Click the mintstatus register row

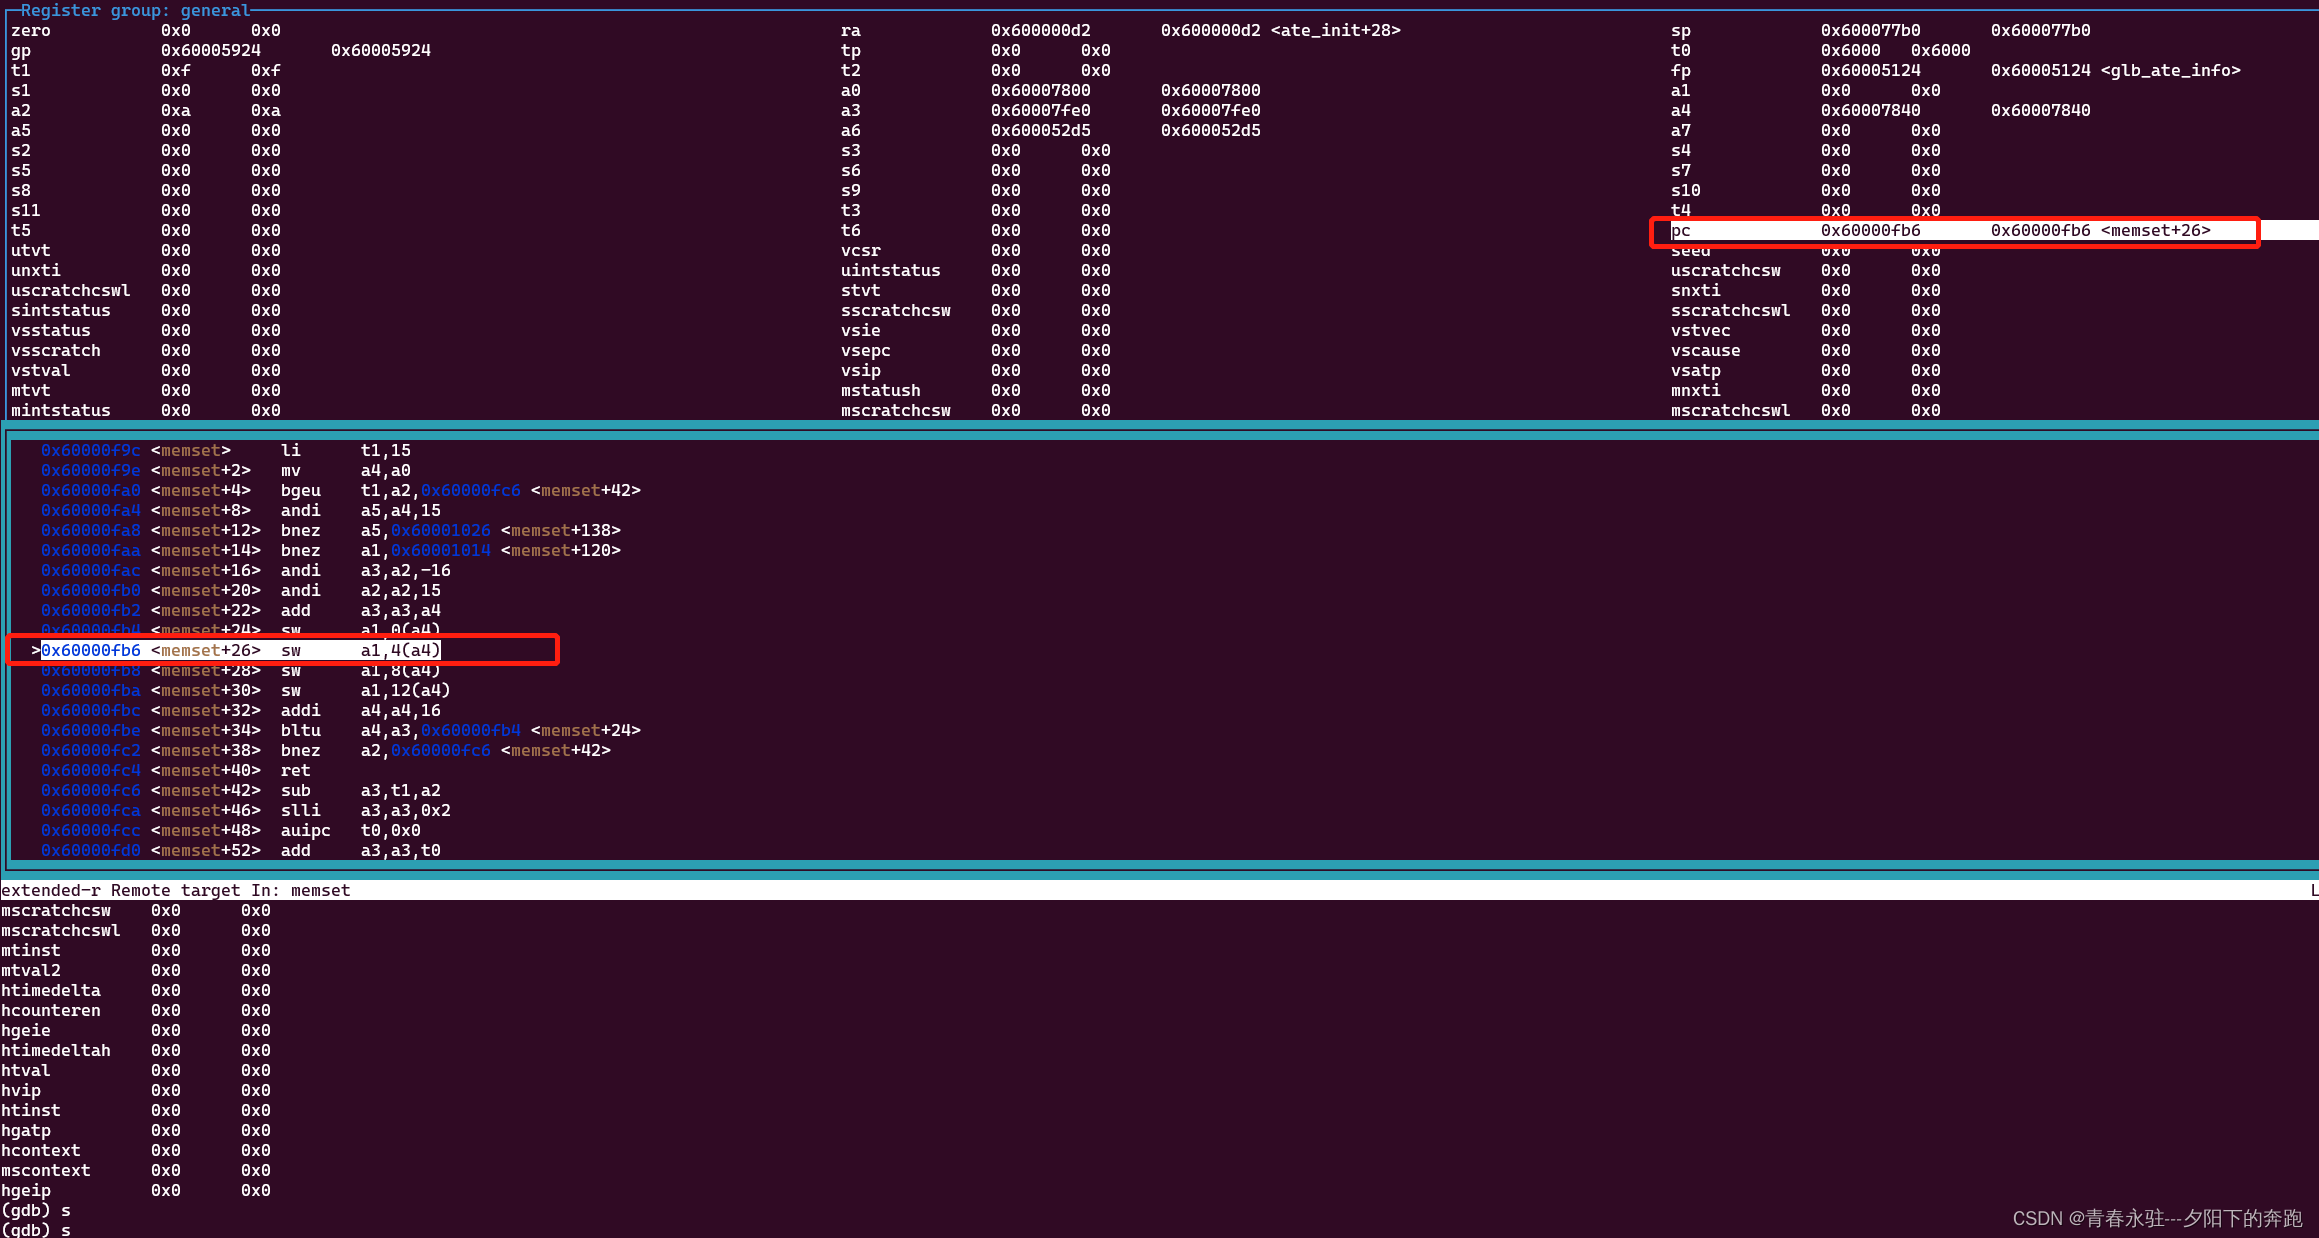pos(61,411)
